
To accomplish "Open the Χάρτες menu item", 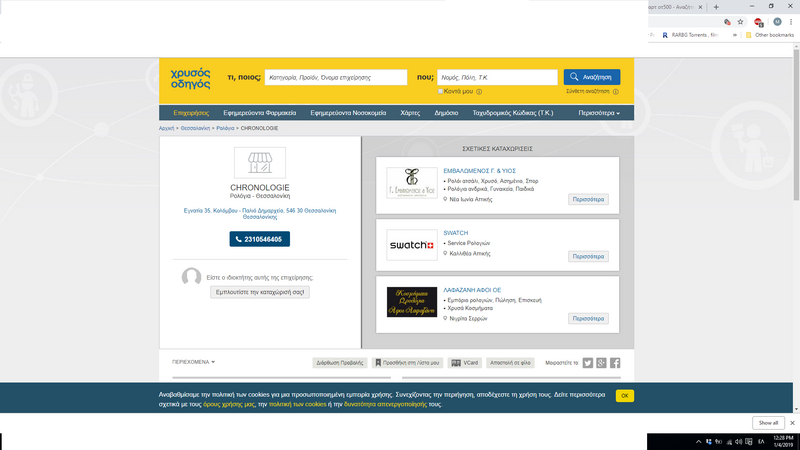I will coord(410,113).
